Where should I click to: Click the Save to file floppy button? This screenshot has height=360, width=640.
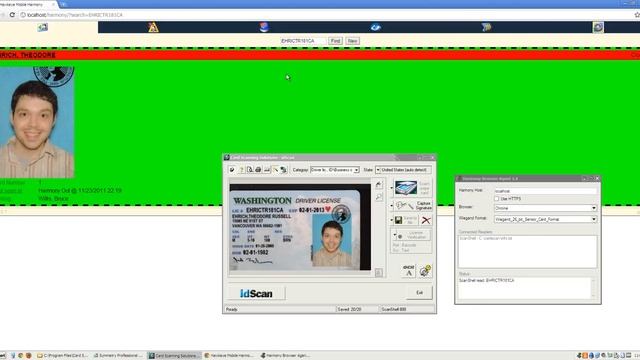coord(406,220)
